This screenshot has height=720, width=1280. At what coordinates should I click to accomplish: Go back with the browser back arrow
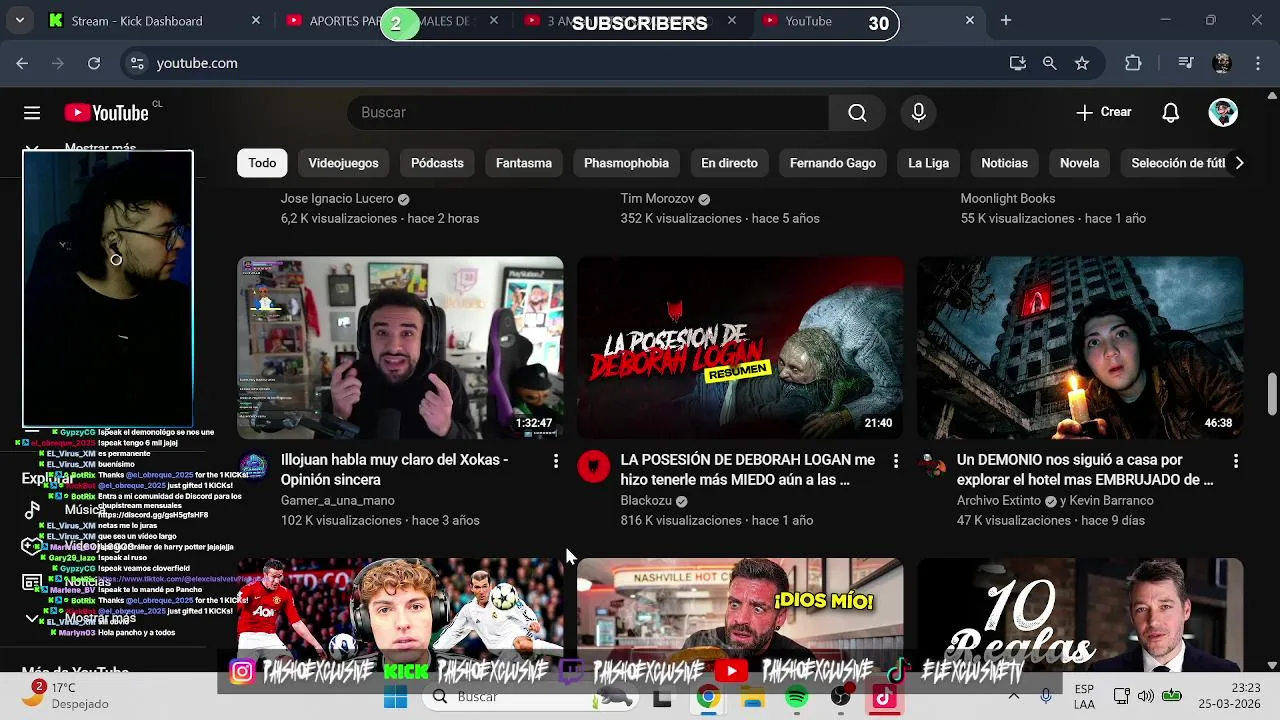click(22, 63)
